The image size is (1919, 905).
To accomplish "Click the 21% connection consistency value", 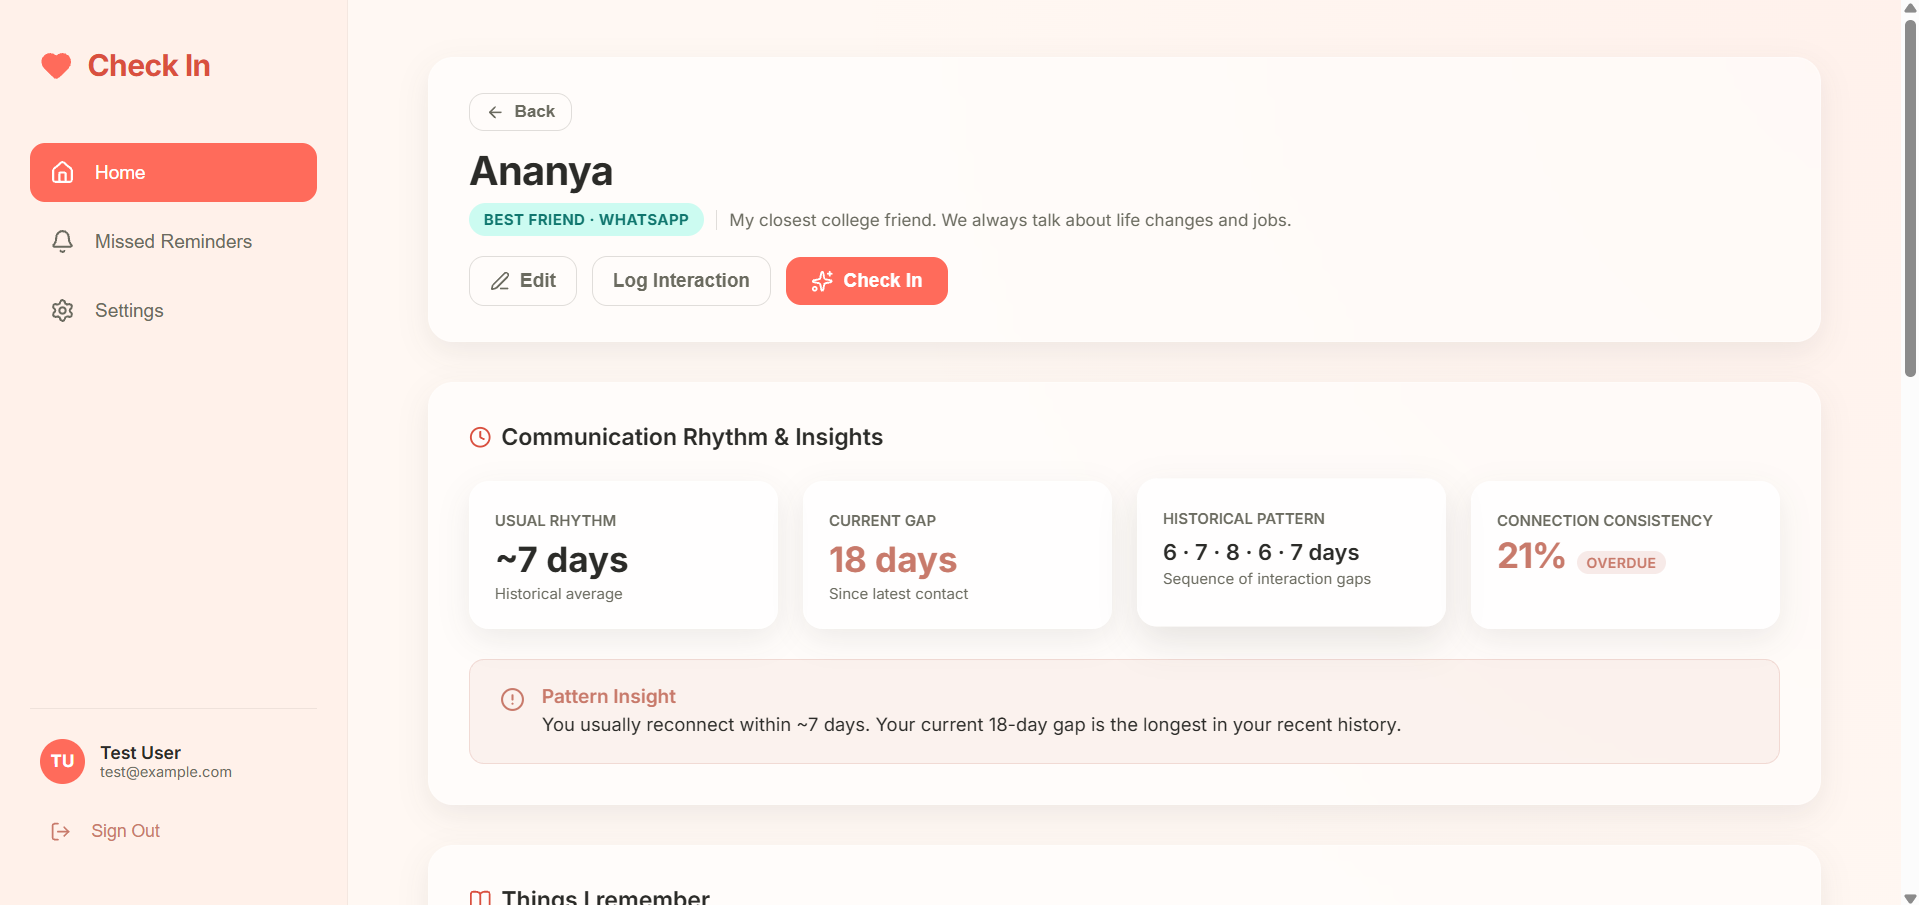I will [x=1531, y=555].
